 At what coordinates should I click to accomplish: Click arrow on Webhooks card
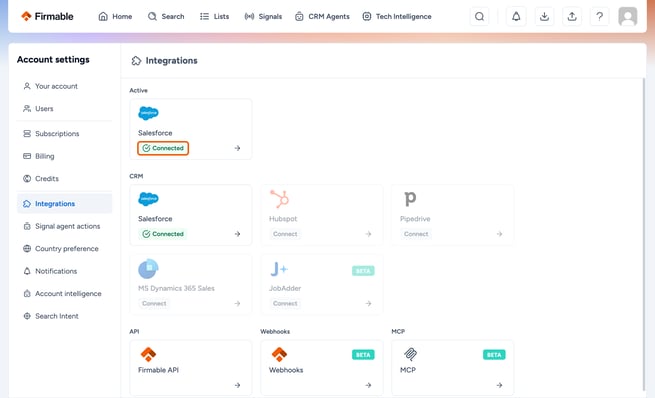click(x=368, y=385)
